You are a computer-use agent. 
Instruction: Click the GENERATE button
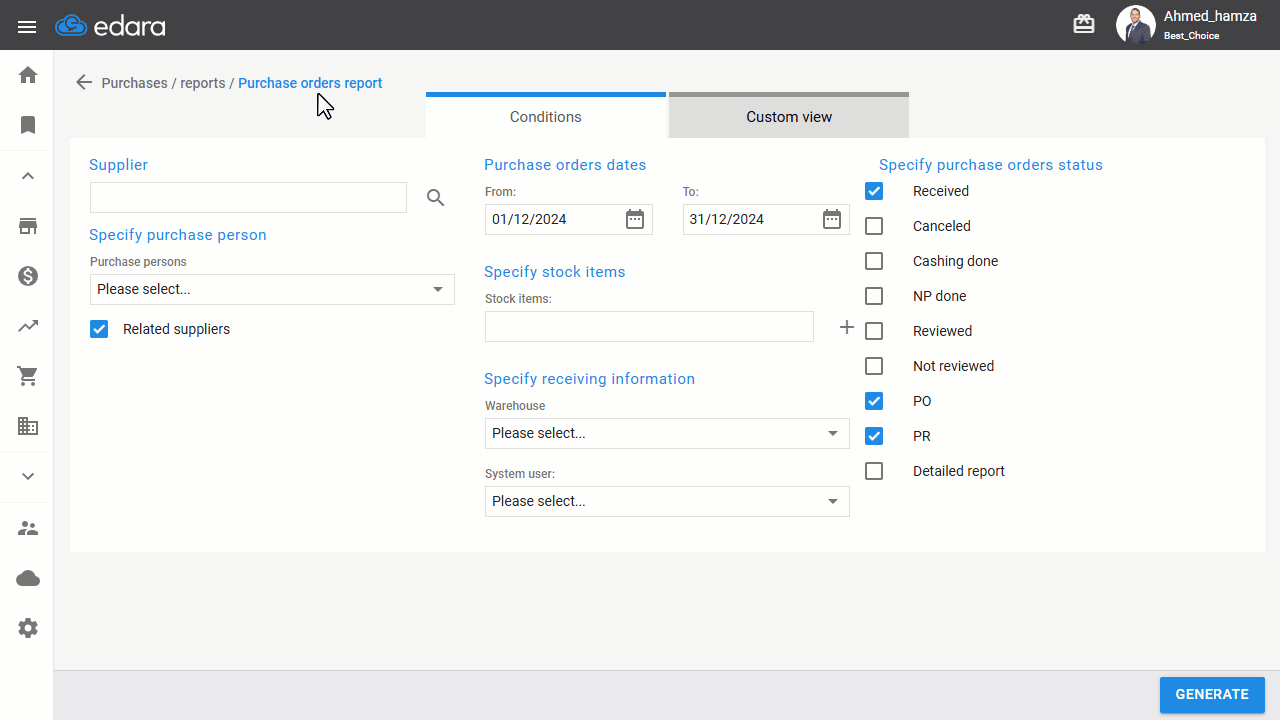[1212, 695]
